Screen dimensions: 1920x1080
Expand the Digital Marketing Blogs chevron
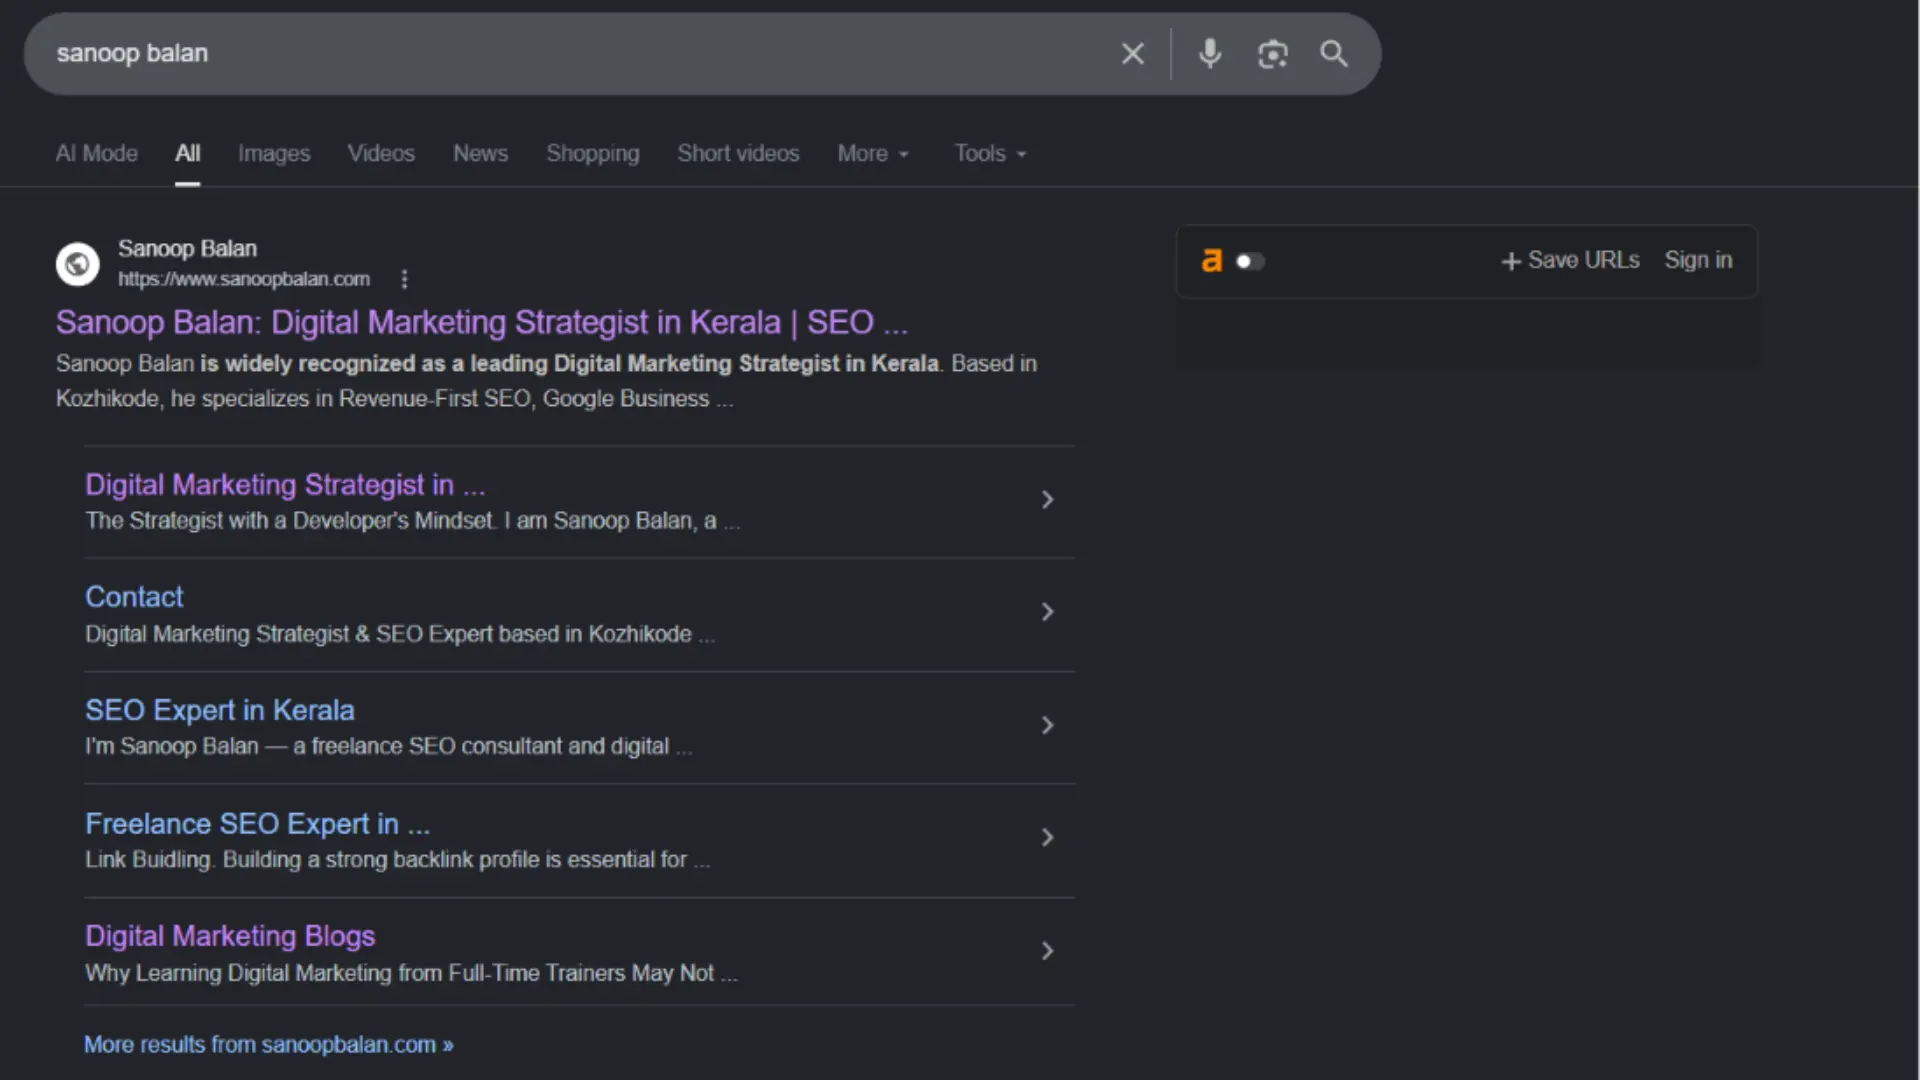coord(1047,951)
